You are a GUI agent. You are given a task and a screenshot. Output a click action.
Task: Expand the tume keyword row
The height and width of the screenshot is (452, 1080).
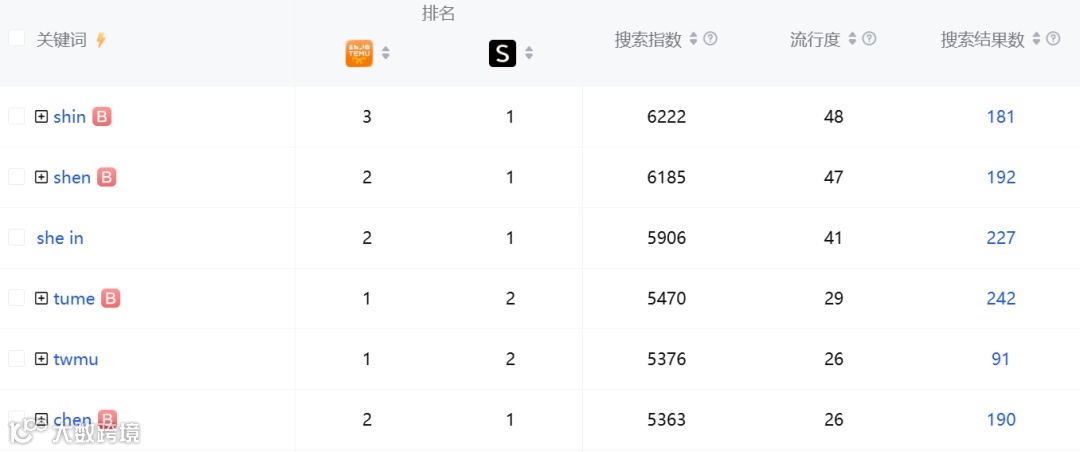click(41, 298)
